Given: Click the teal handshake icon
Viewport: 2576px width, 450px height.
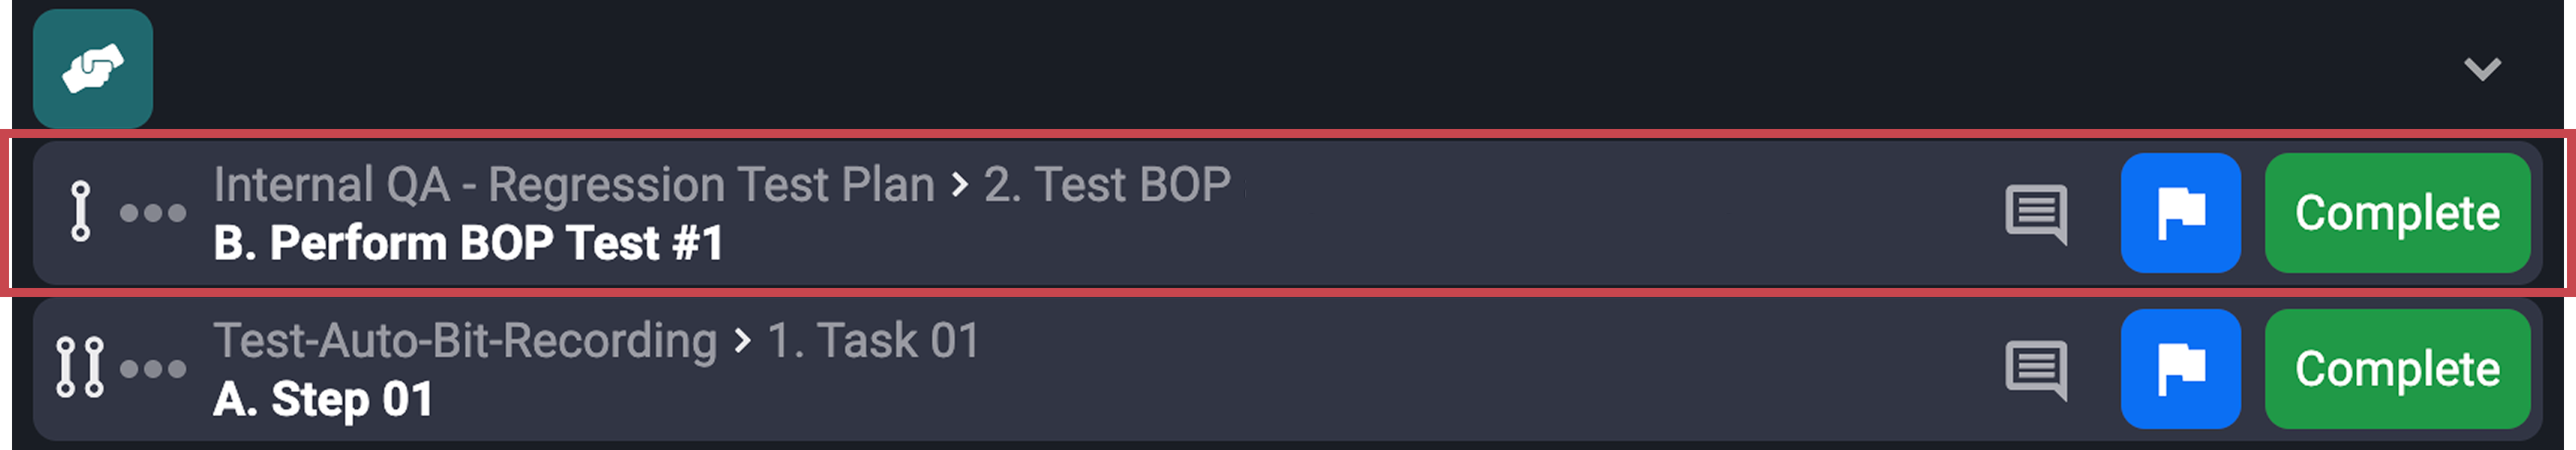Looking at the screenshot, I should (x=92, y=68).
